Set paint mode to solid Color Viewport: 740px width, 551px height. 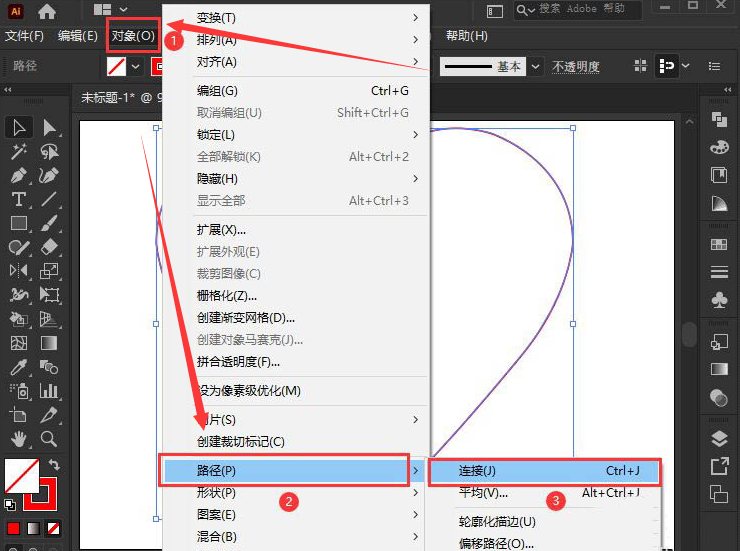coord(13,528)
